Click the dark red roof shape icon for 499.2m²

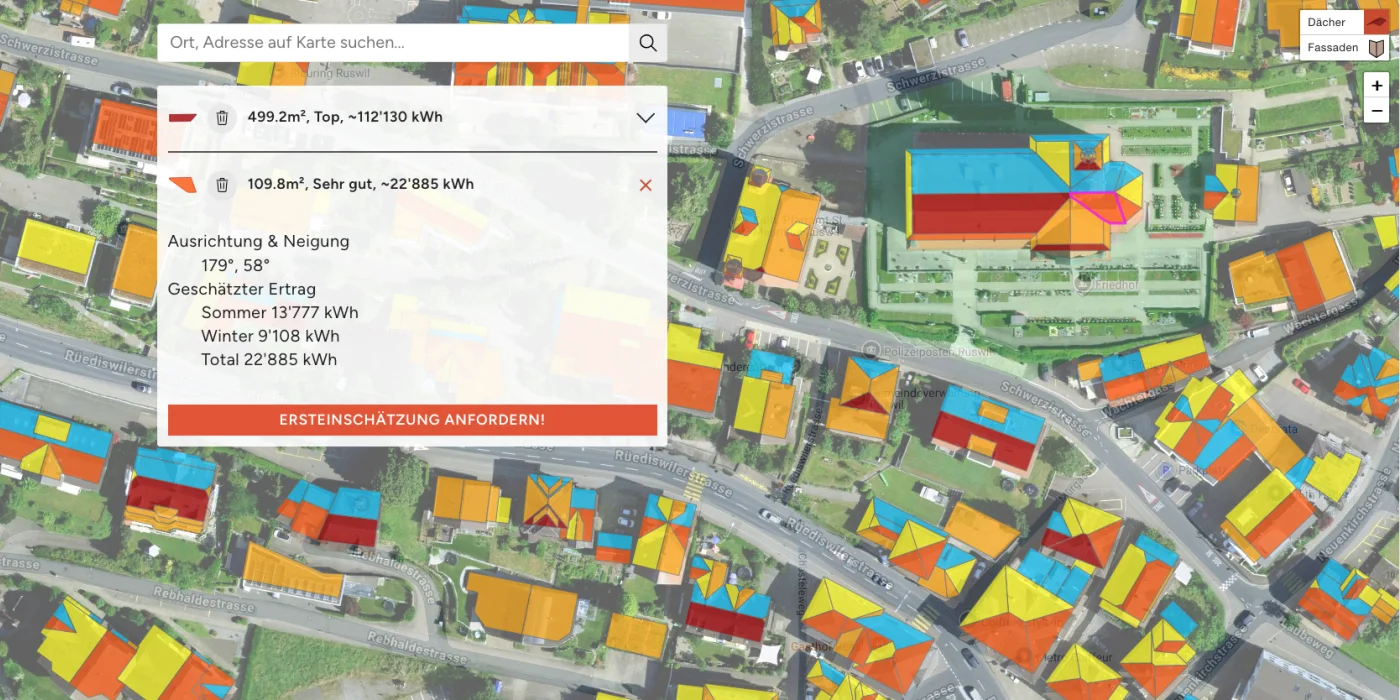coord(183,118)
